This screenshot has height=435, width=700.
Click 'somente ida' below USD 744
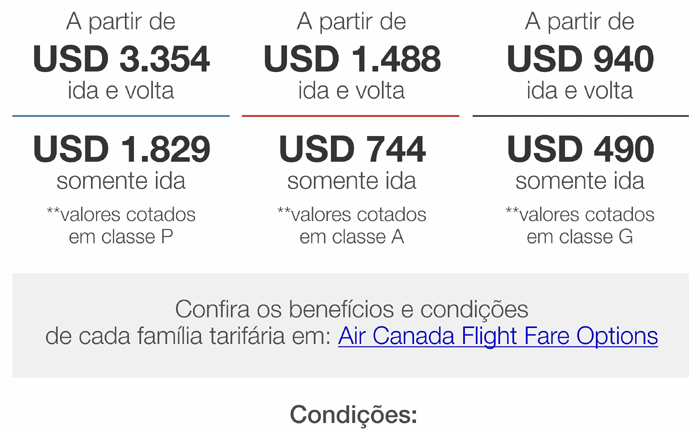point(352,181)
